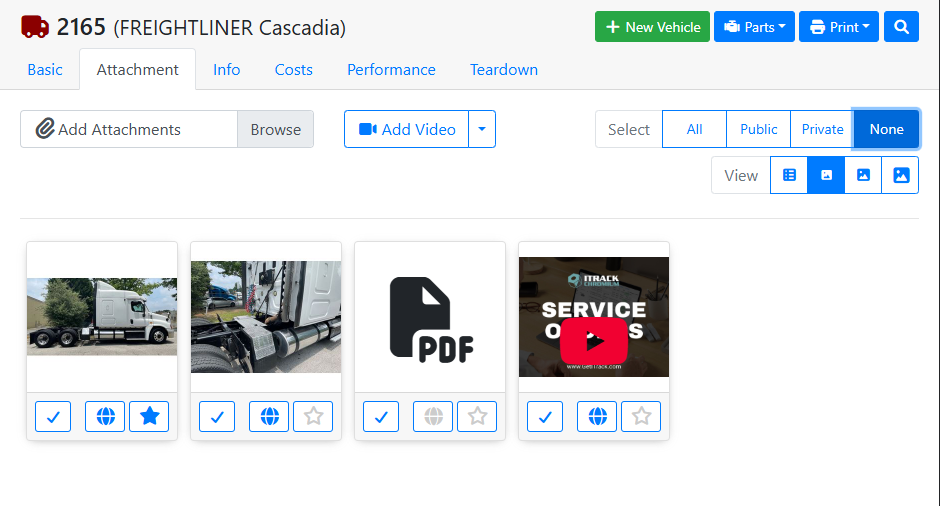Select All attachments
This screenshot has width=940, height=506.
pyautogui.click(x=694, y=129)
